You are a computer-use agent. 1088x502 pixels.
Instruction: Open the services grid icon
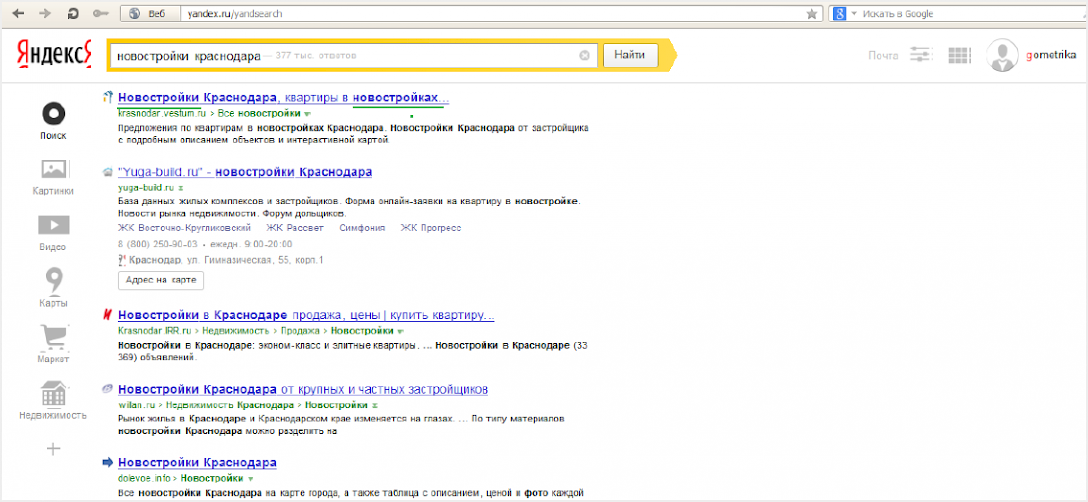click(958, 56)
